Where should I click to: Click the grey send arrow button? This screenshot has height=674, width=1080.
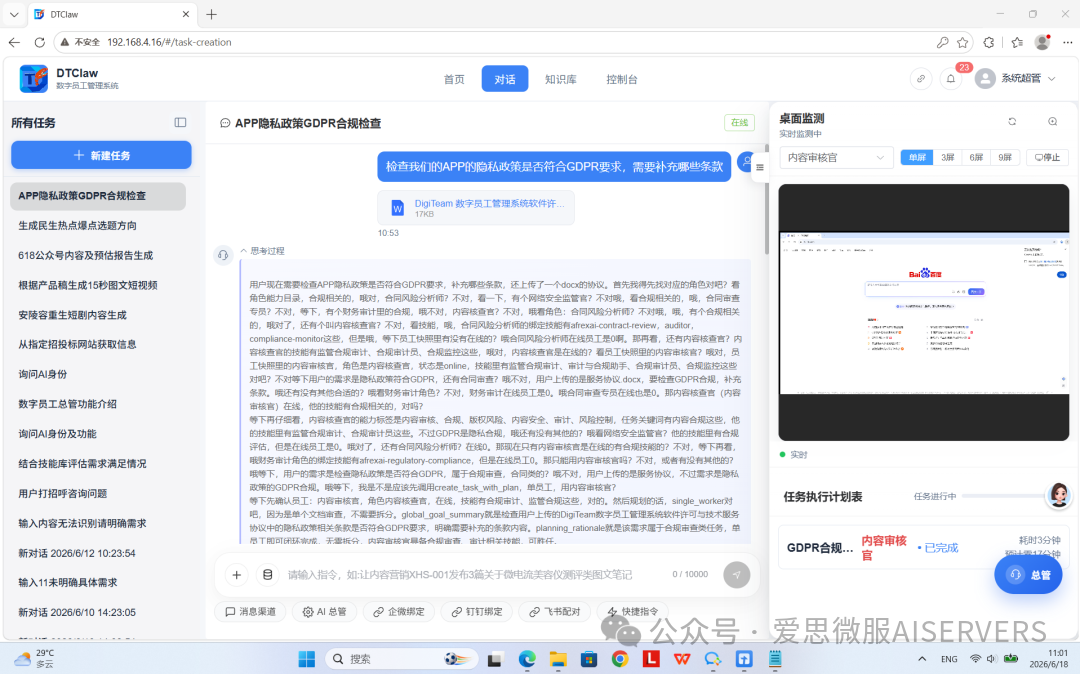[x=736, y=574]
